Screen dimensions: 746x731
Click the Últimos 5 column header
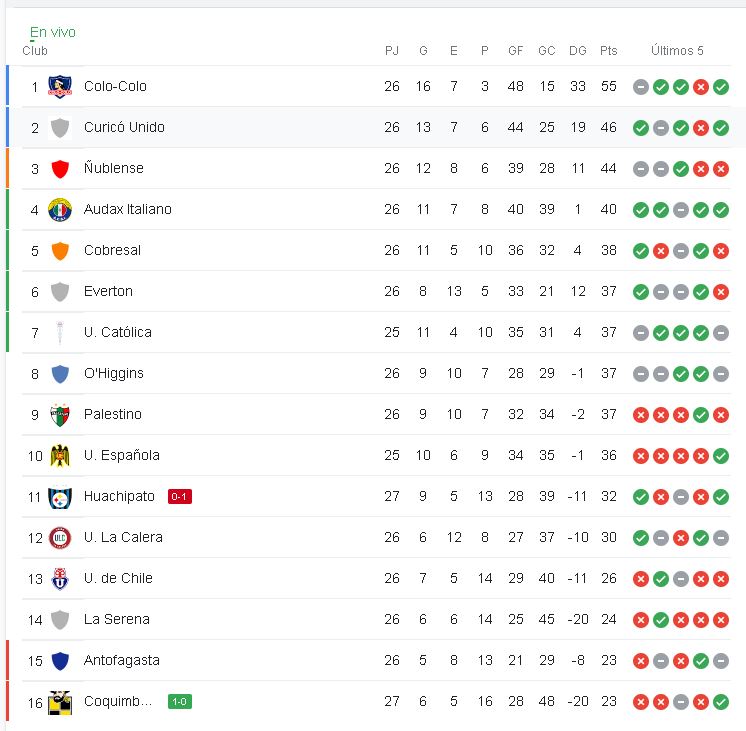click(x=677, y=50)
